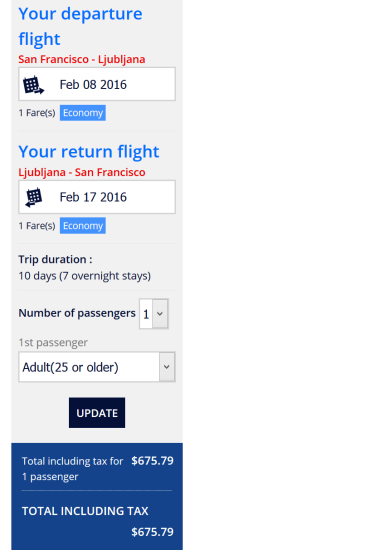Open the Adult(25 or older) passenger type dropdown
Viewport: 375px width, 550px height.
(97, 367)
